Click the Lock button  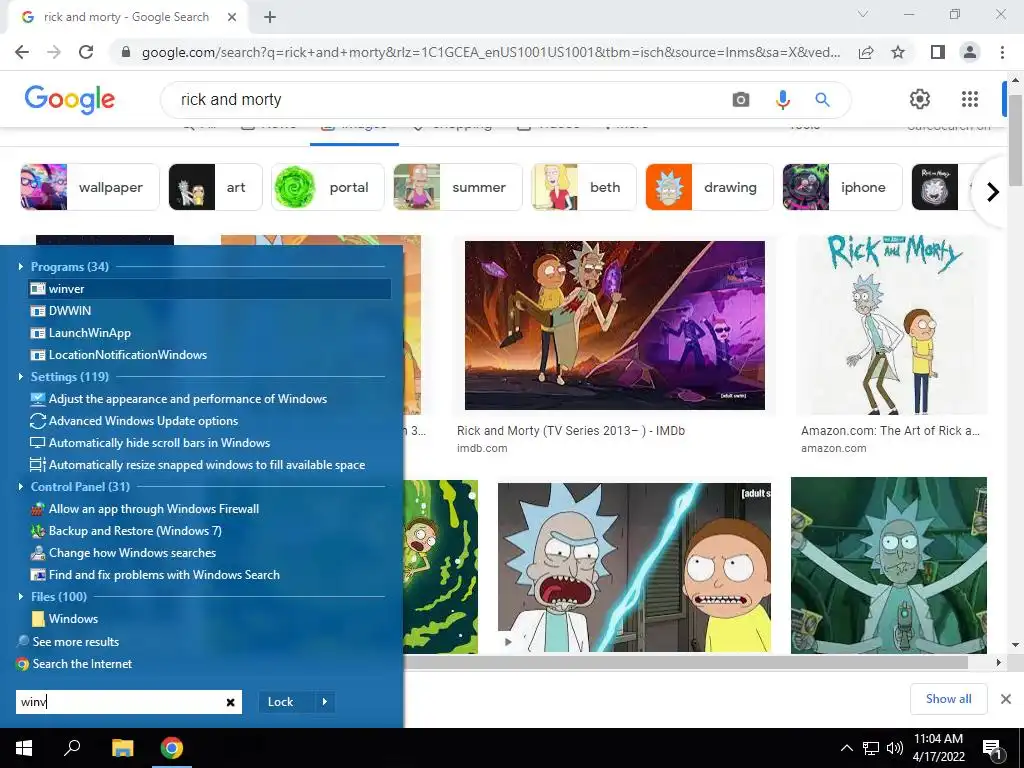287,702
